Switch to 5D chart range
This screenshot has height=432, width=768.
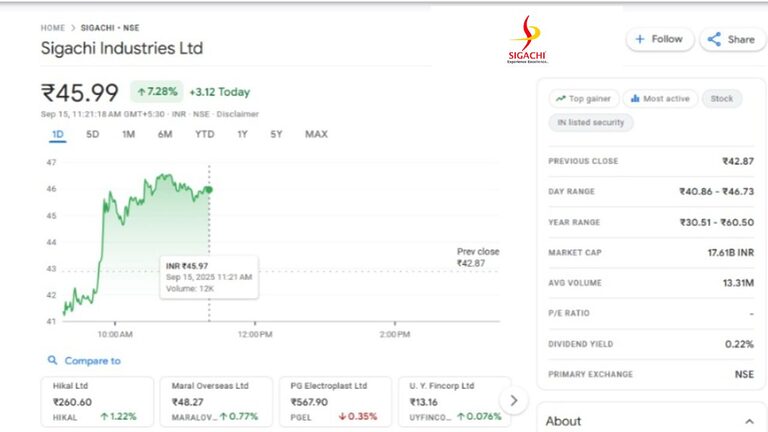[x=92, y=134]
